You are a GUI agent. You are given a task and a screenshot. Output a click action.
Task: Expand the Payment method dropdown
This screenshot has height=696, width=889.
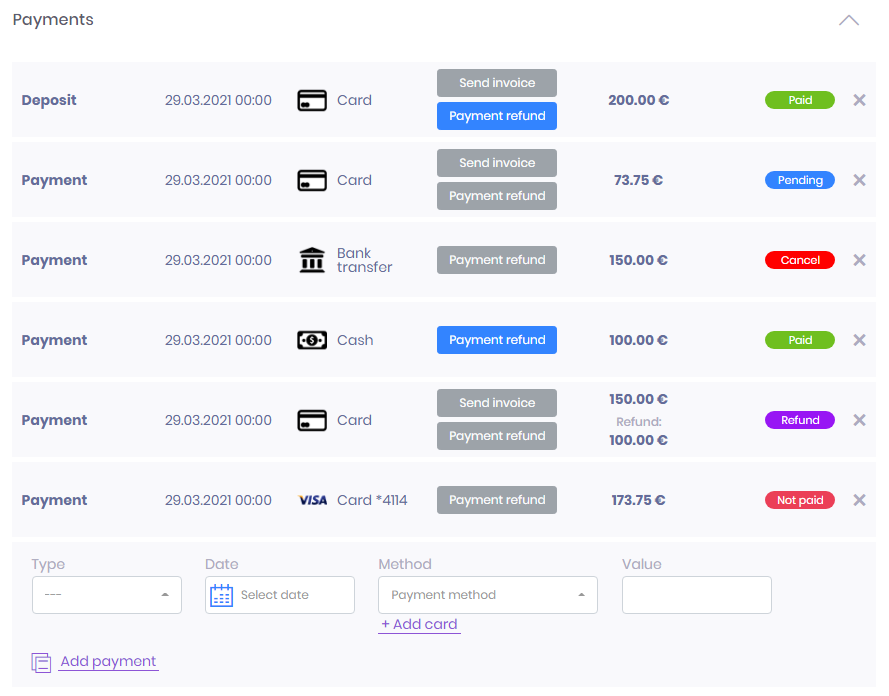pyautogui.click(x=488, y=595)
